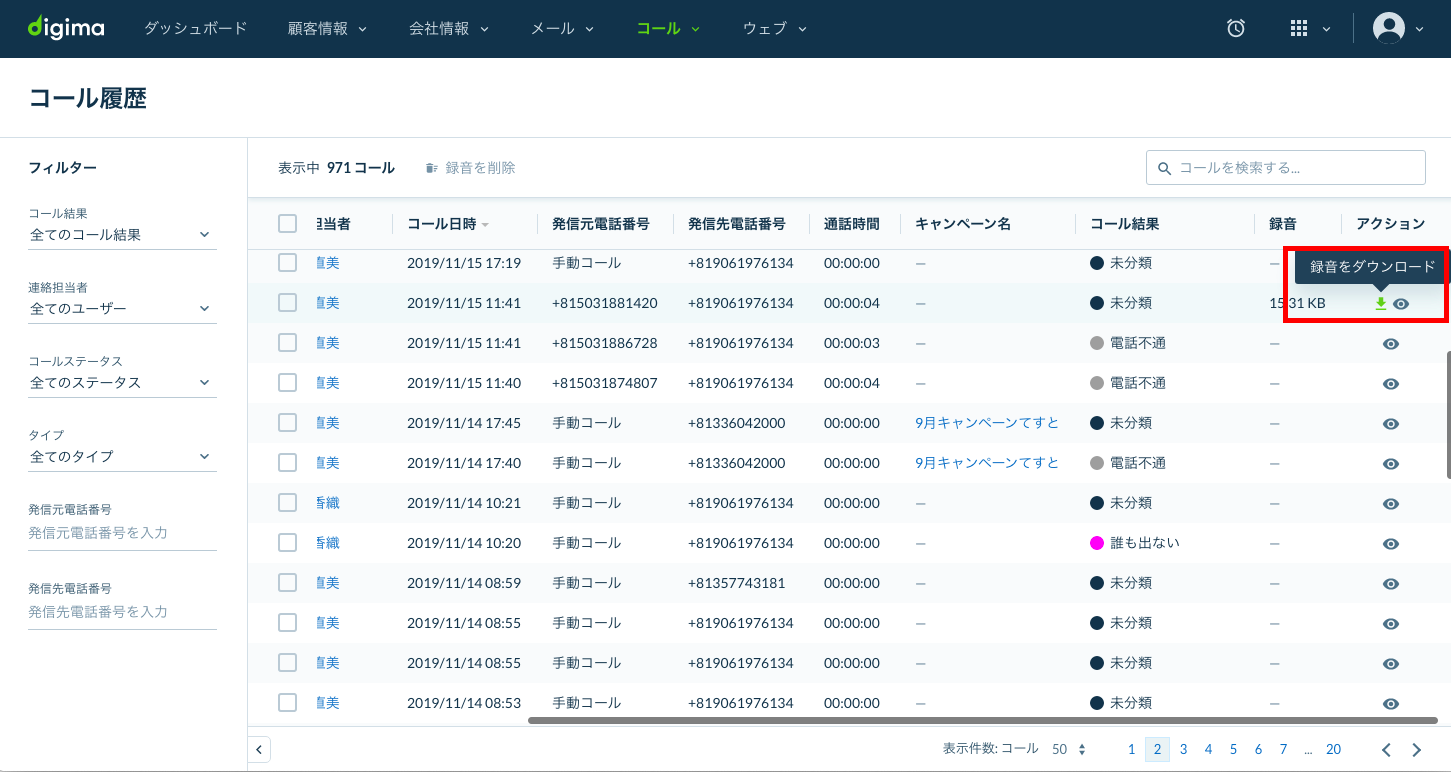The height and width of the screenshot is (772, 1451).
Task: Click the vertical scrollbar thumb of the table
Action: tap(1447, 414)
